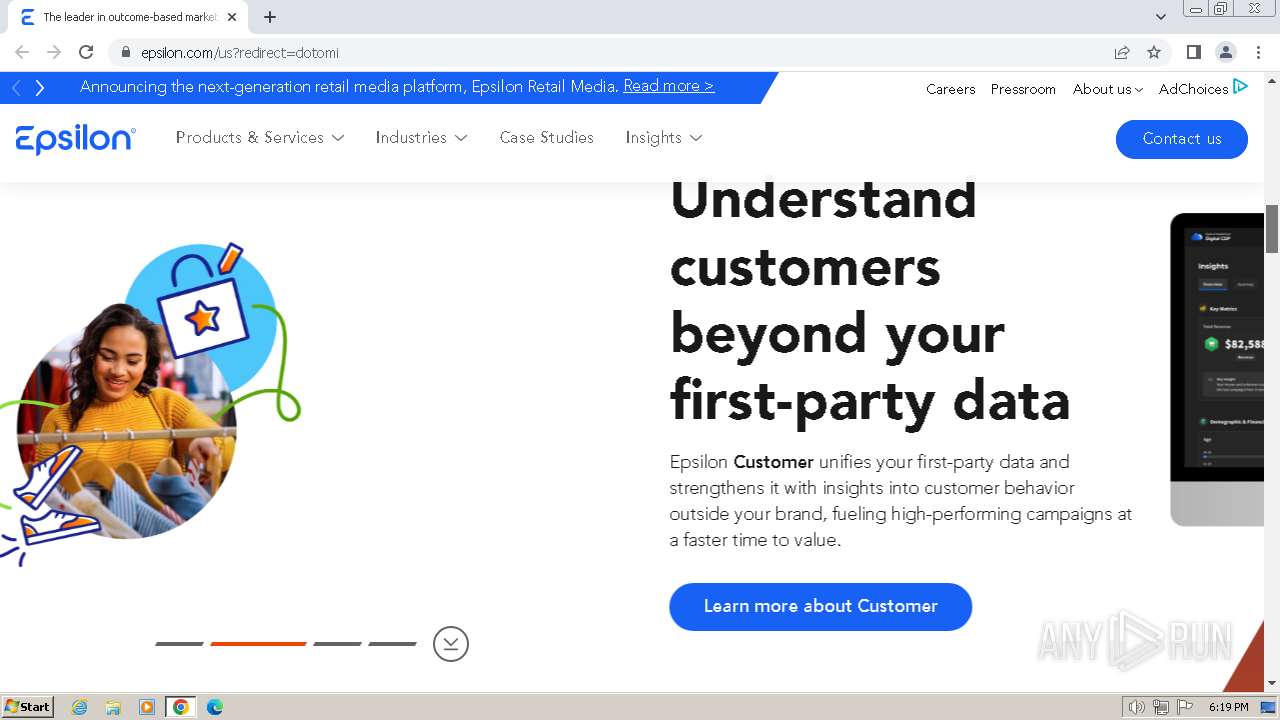Expand the About us dropdown

click(1107, 89)
